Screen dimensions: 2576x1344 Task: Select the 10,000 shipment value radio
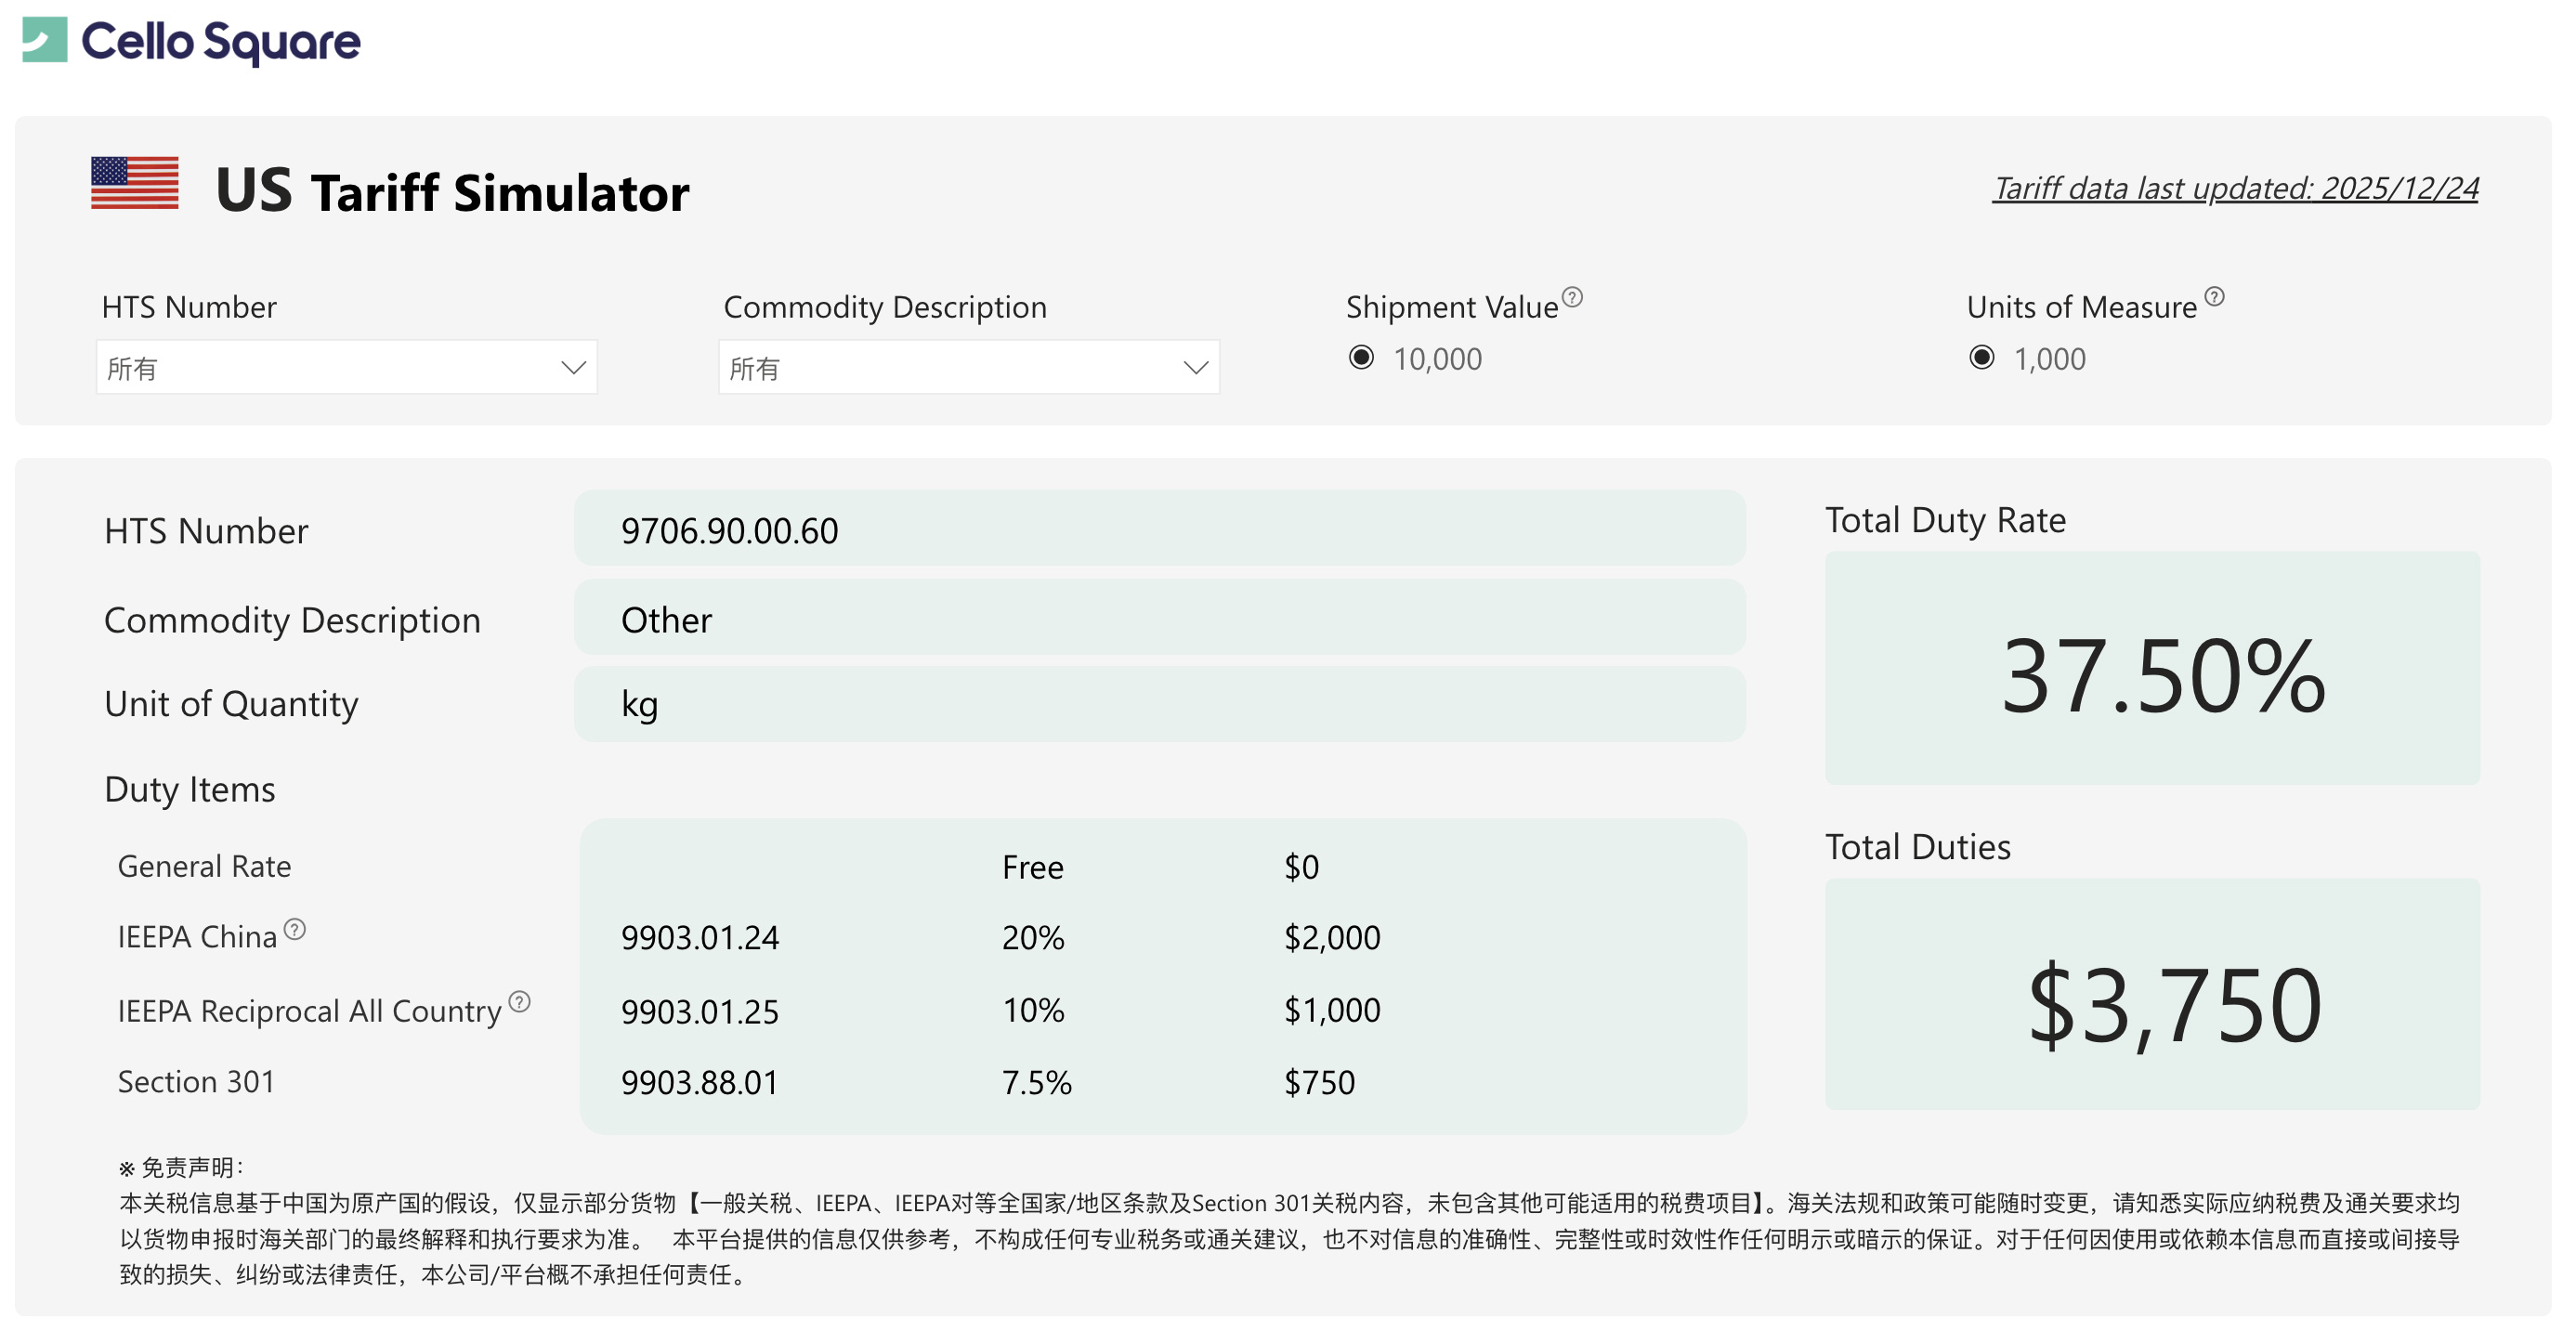click(x=1361, y=358)
